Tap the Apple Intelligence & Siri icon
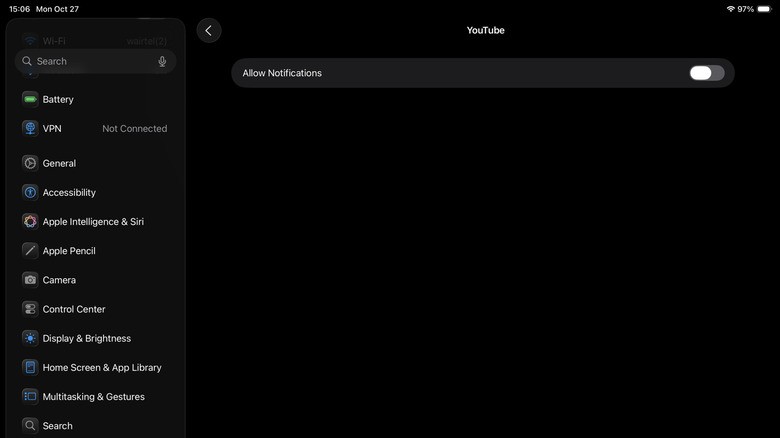 (30, 221)
